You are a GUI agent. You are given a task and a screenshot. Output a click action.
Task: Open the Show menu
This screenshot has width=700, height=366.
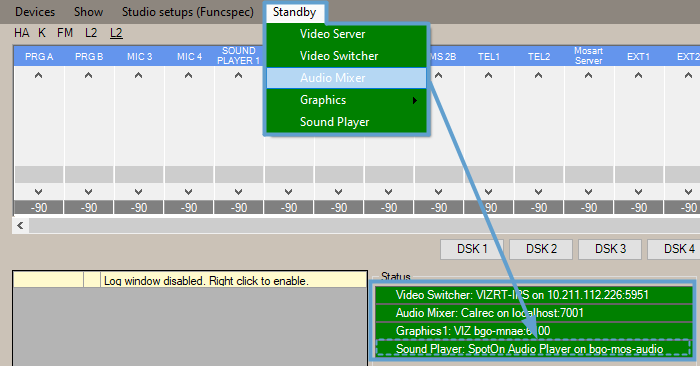pyautogui.click(x=88, y=12)
